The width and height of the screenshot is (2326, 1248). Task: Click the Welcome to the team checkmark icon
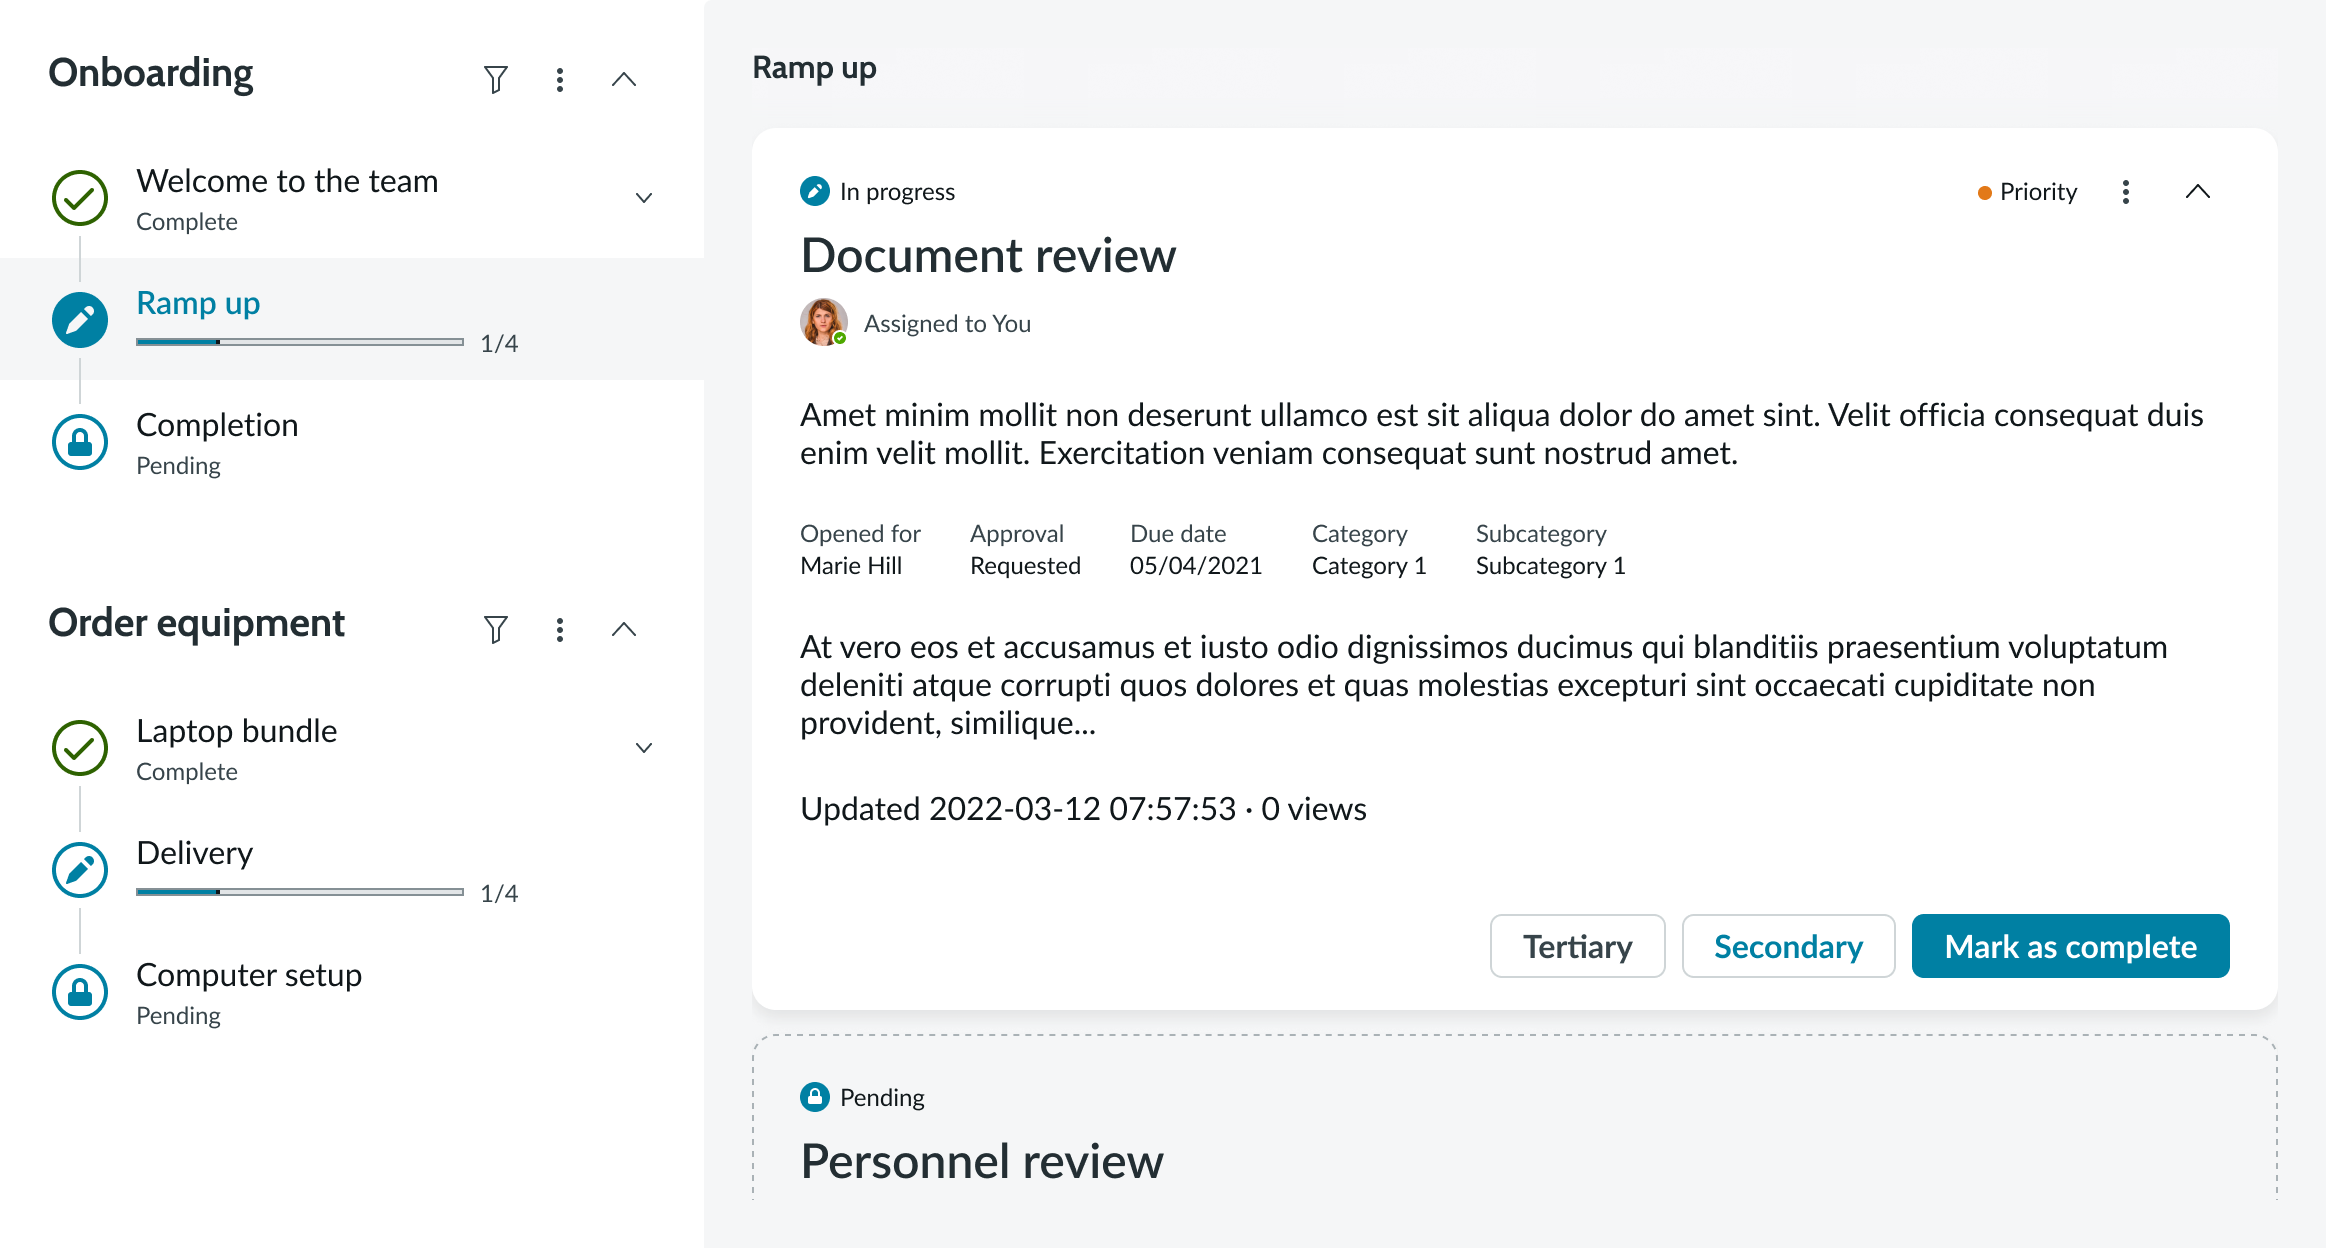(80, 198)
